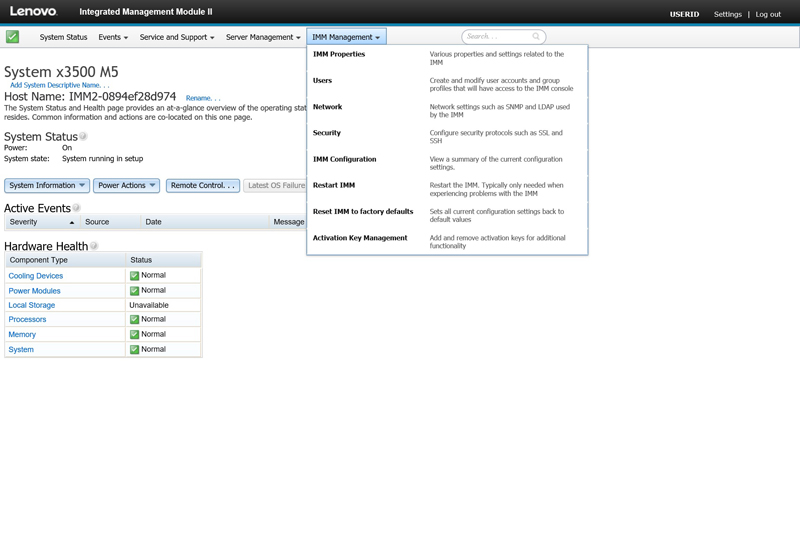Image resolution: width=800 pixels, height=551 pixels.
Task: Open Settings in the top bar
Action: (728, 14)
